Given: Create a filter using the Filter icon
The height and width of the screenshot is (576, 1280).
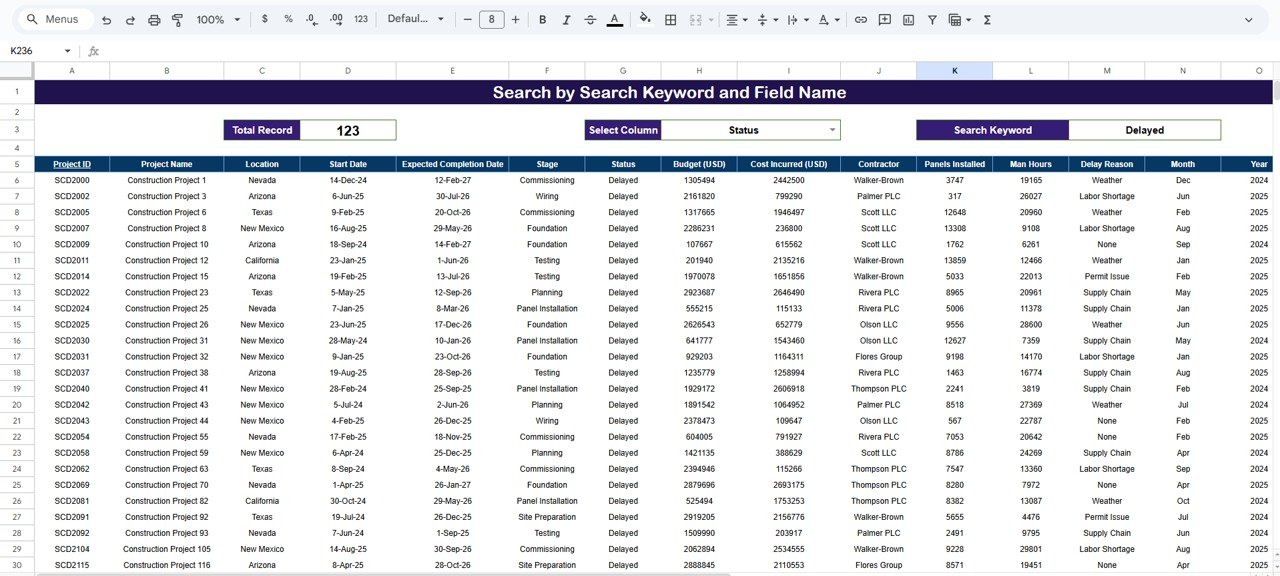Looking at the screenshot, I should 932,19.
